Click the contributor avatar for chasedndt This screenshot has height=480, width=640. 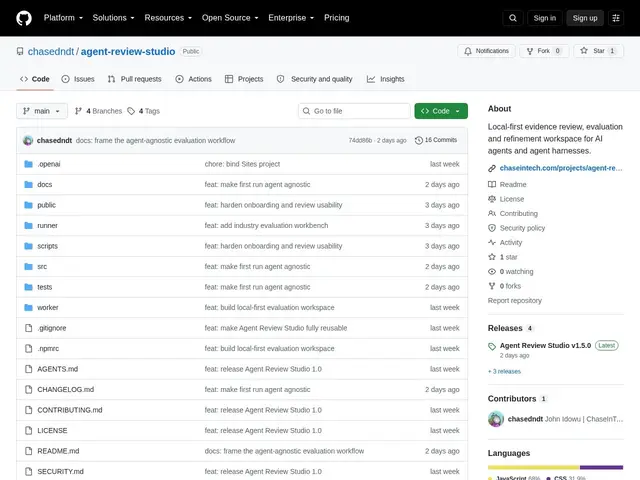(x=496, y=419)
